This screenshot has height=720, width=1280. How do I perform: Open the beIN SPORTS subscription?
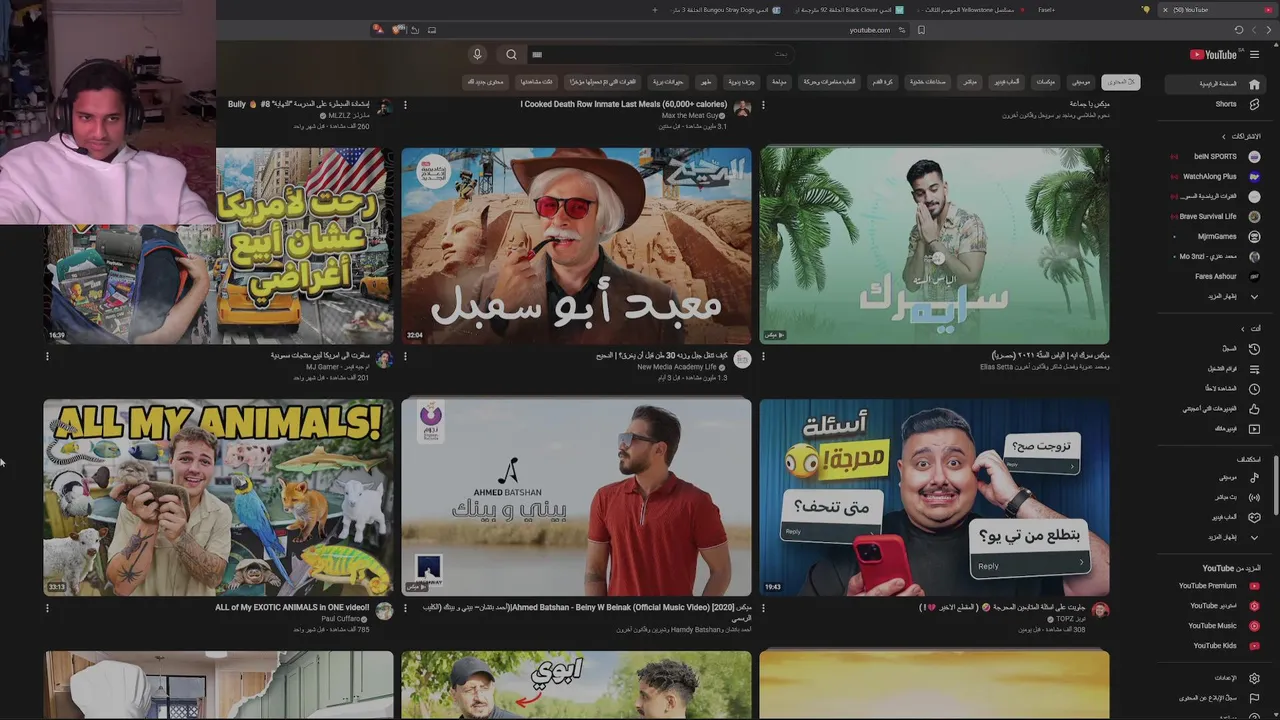point(1215,157)
